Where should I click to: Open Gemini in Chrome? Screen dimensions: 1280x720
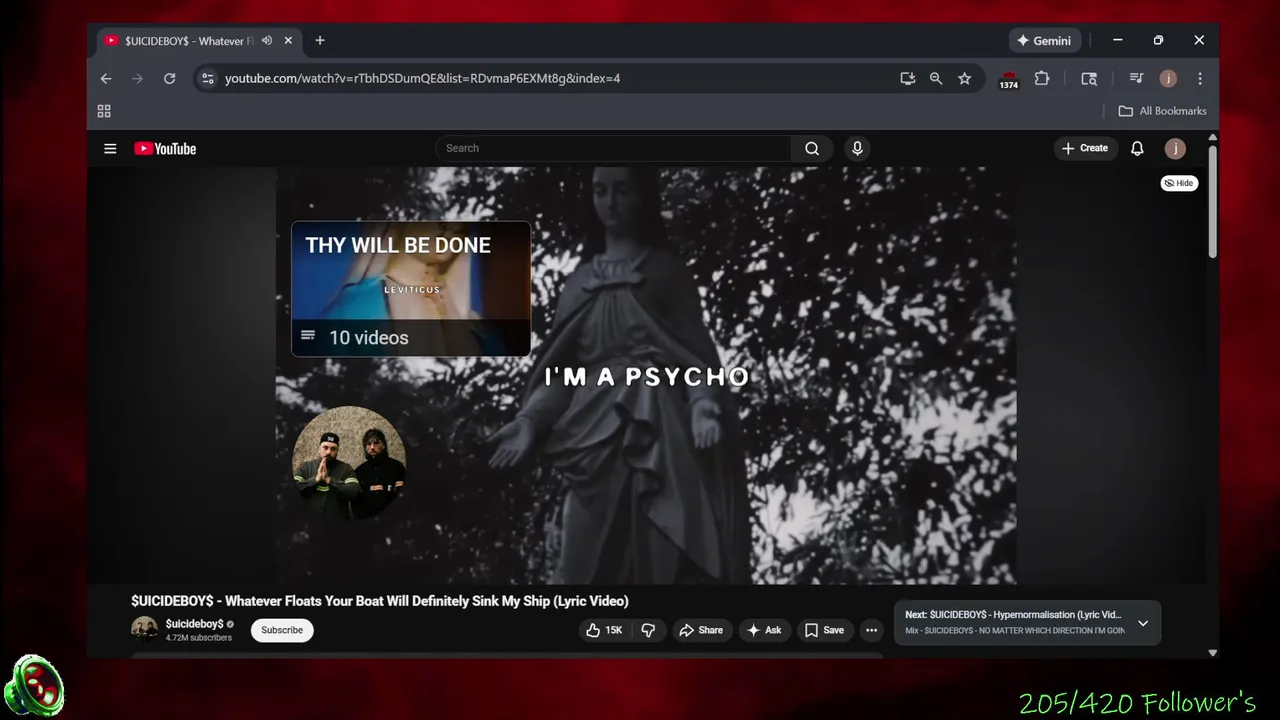(x=1044, y=41)
